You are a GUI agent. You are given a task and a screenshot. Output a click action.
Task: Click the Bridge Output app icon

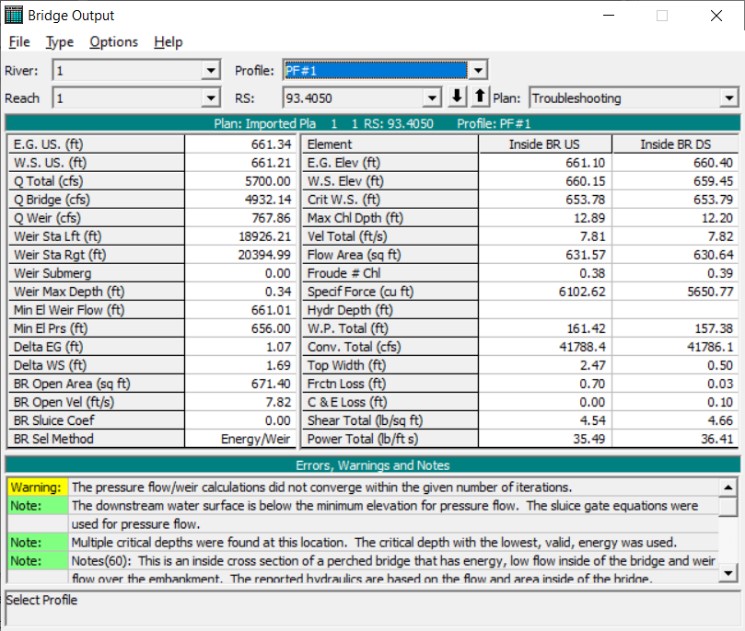click(13, 15)
